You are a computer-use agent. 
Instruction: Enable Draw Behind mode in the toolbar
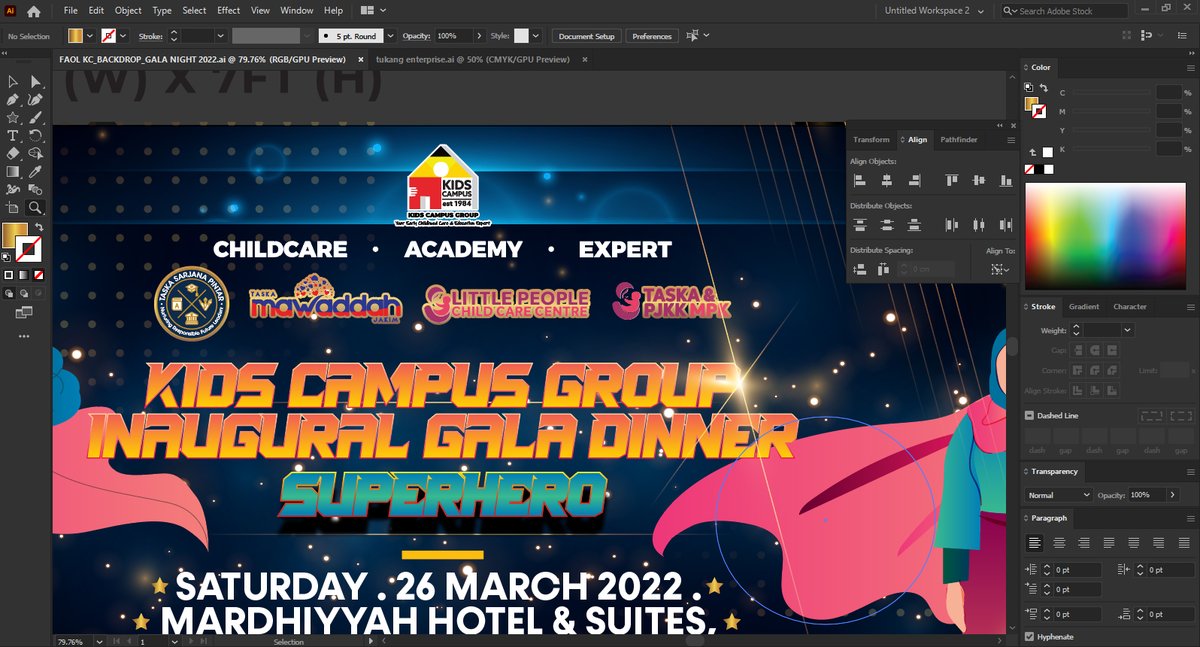point(24,294)
